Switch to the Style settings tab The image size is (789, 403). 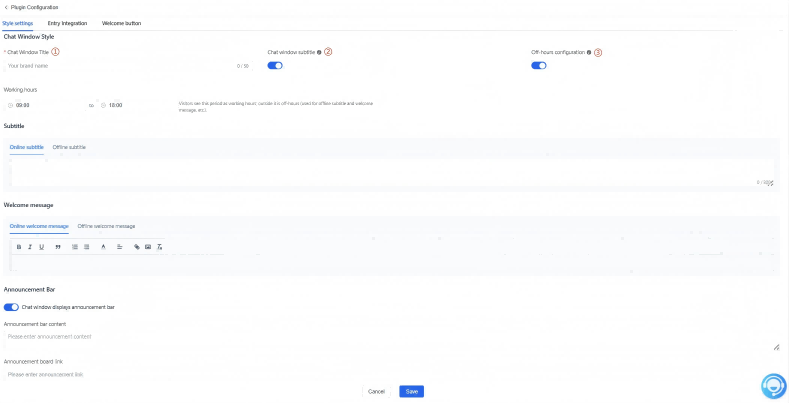pyautogui.click(x=18, y=23)
